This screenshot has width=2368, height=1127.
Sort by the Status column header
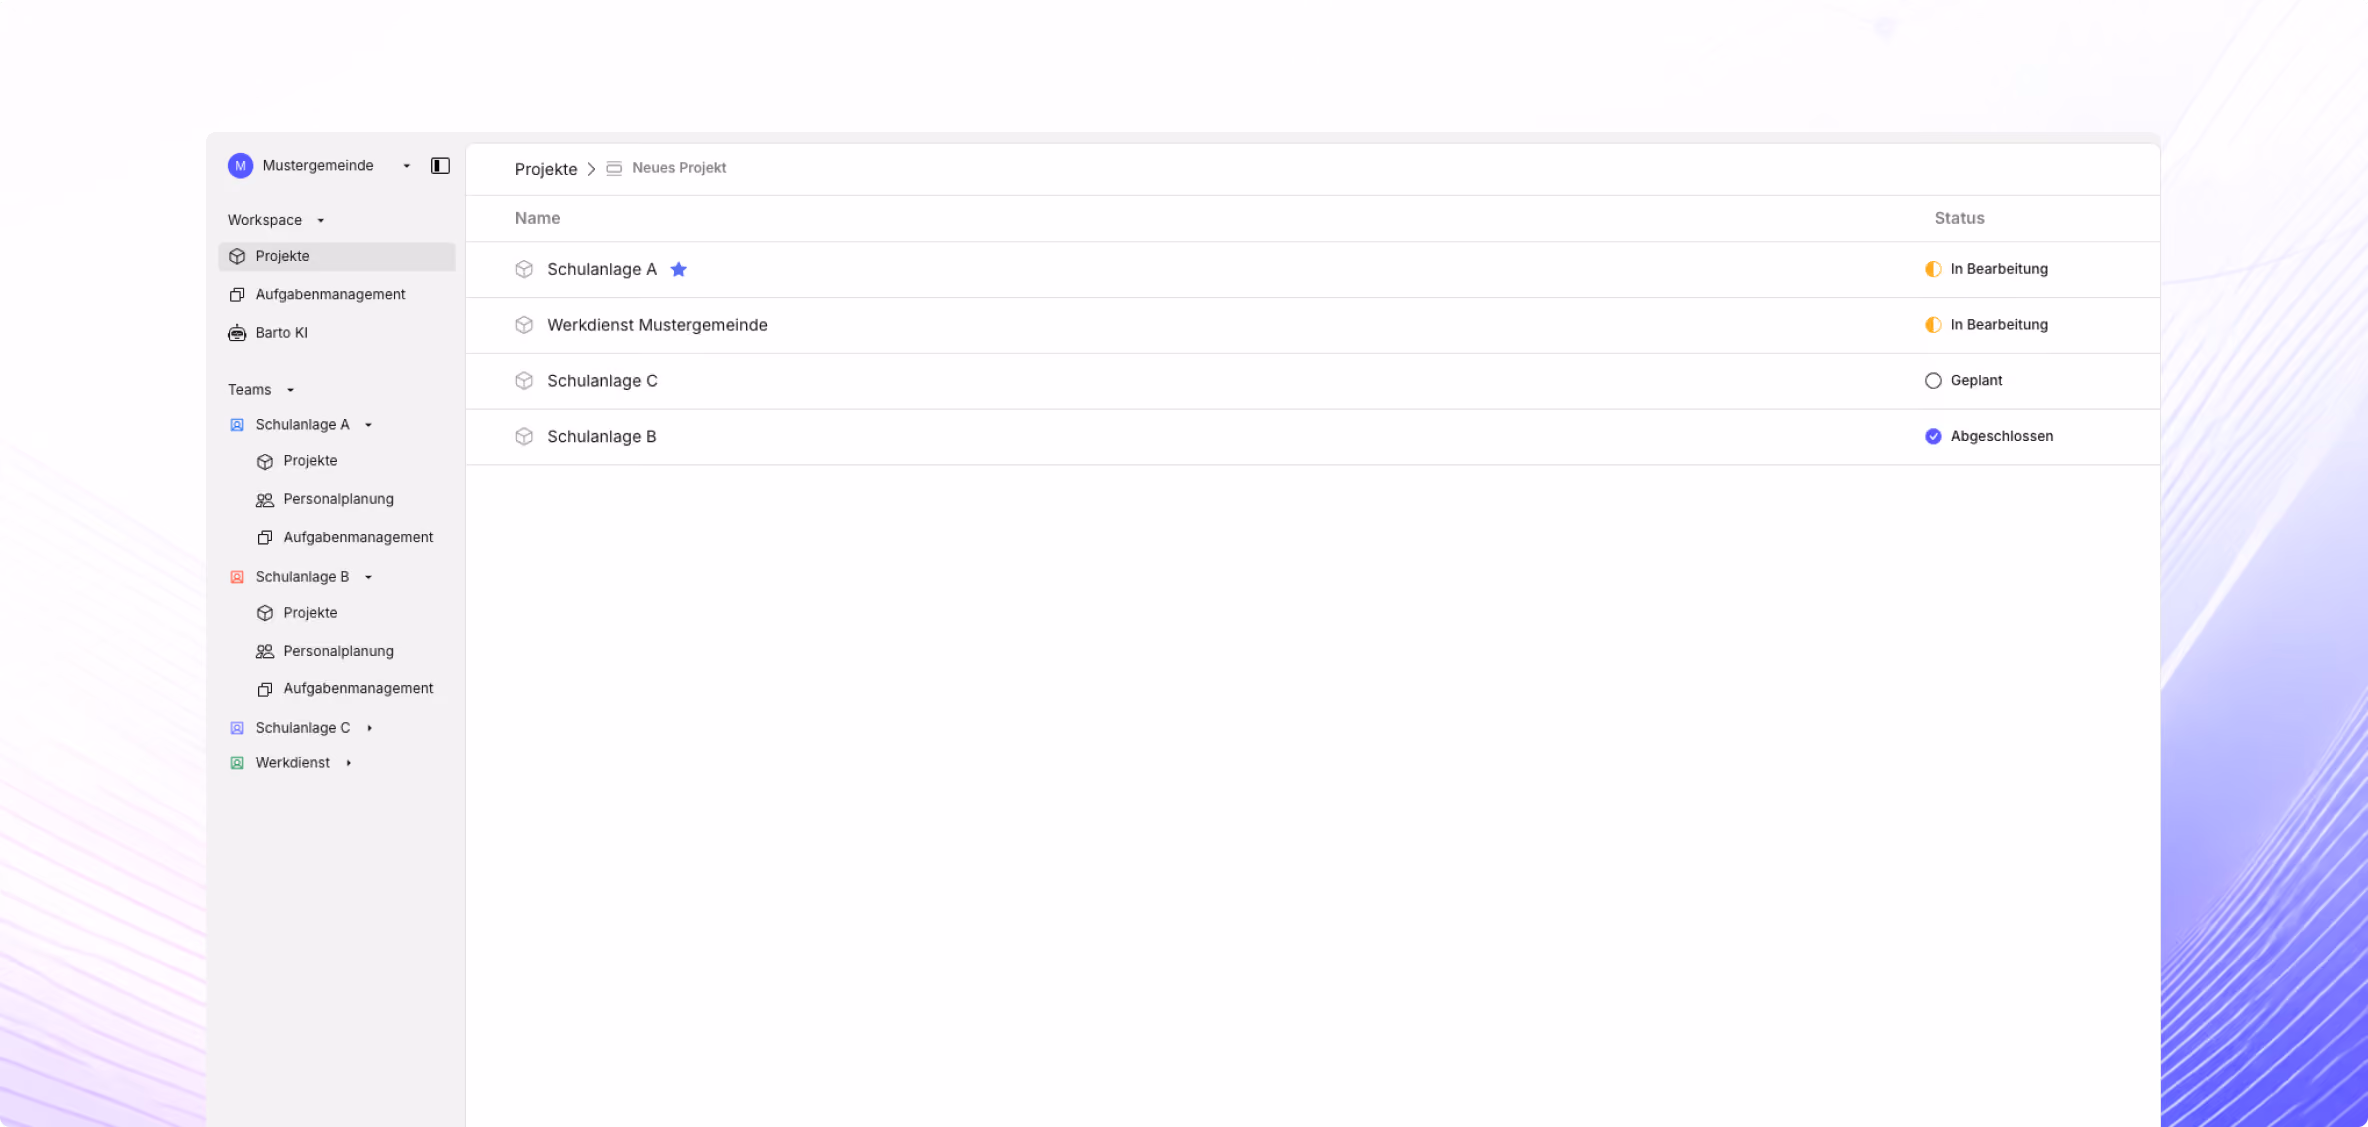click(1959, 218)
